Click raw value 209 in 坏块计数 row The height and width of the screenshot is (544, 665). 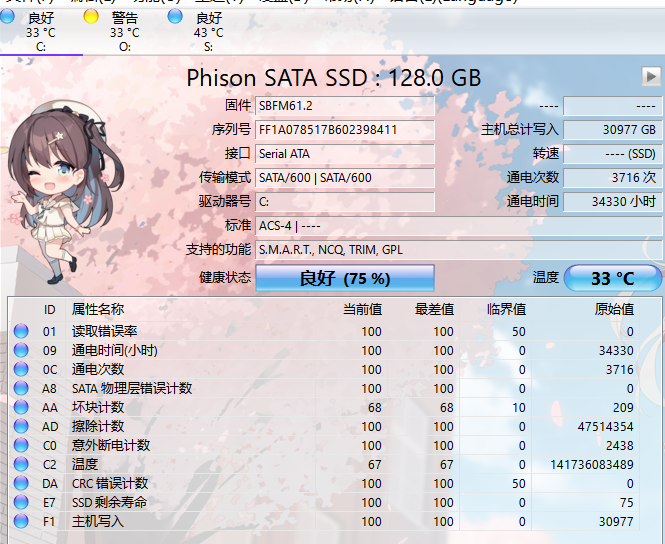(623, 407)
